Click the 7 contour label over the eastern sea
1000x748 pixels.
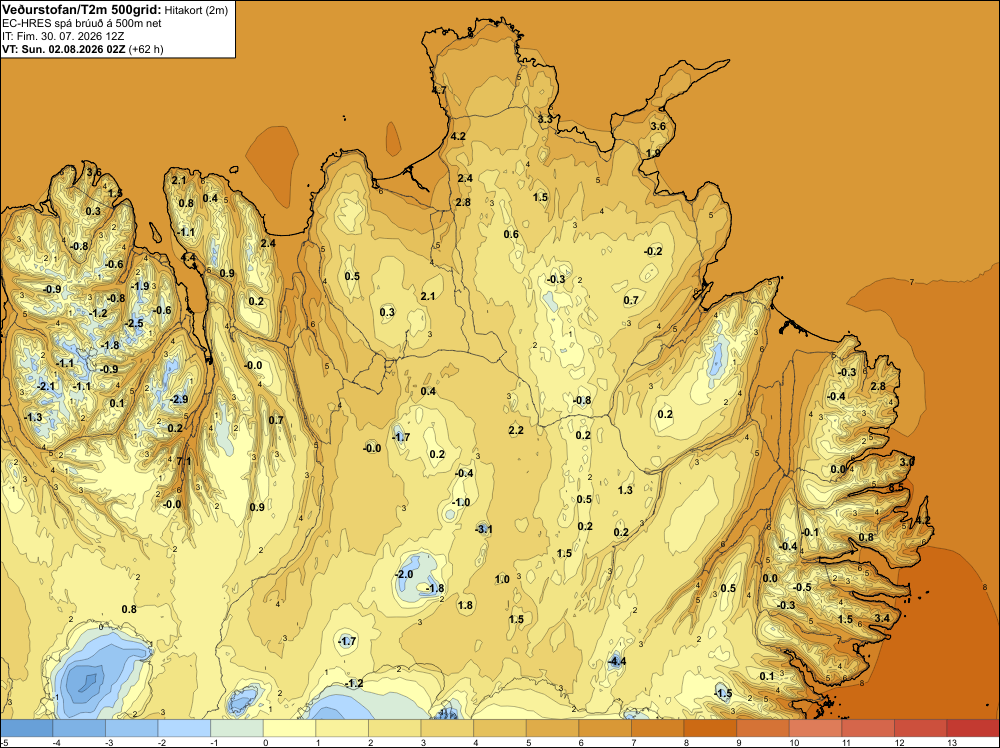click(x=912, y=282)
